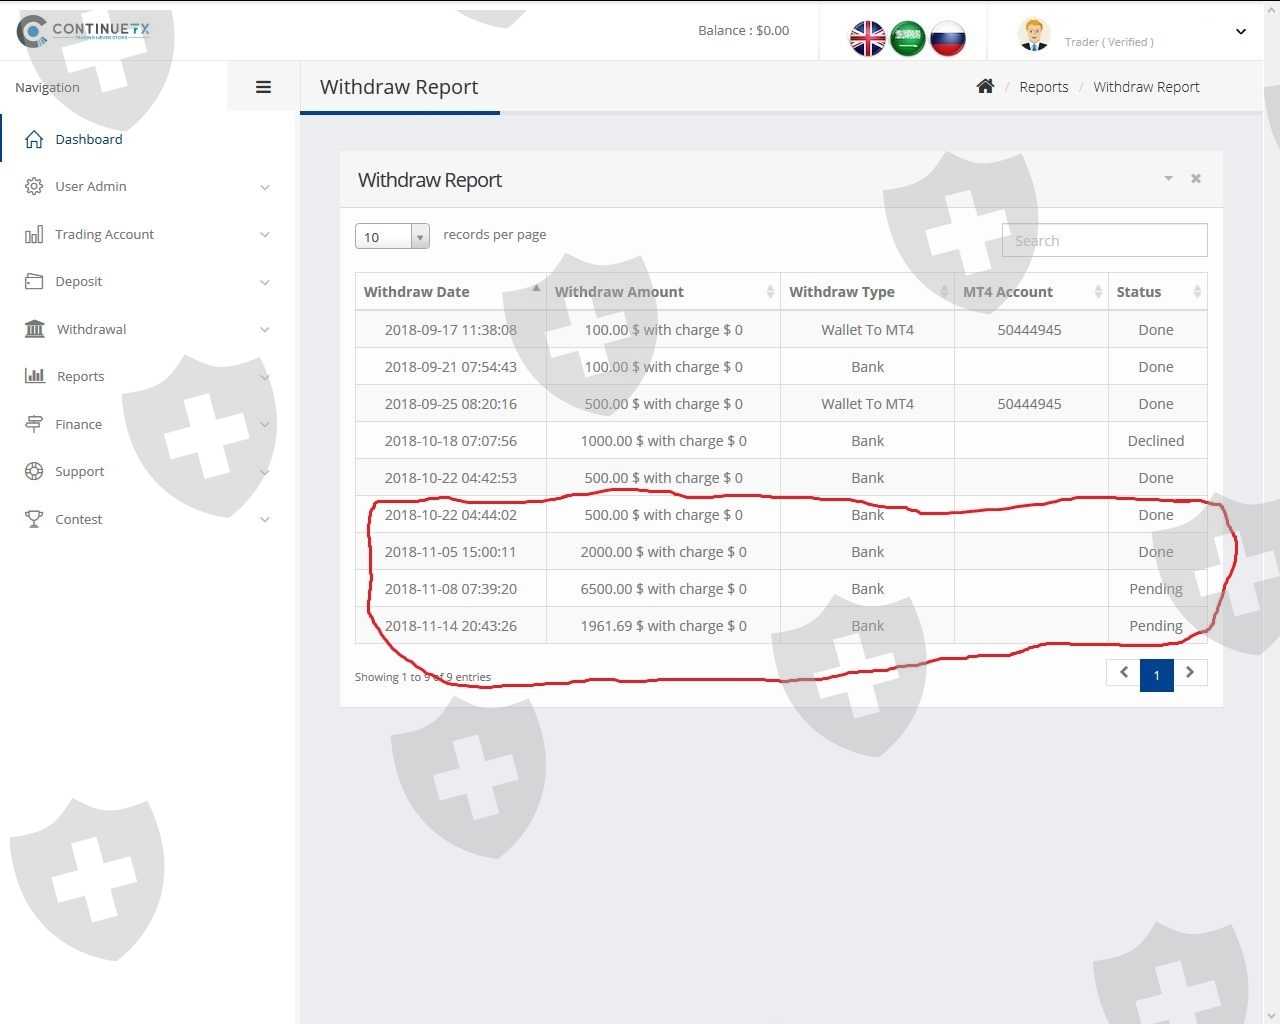Sort by MT4 Account column
This screenshot has height=1024, width=1280.
(1031, 292)
